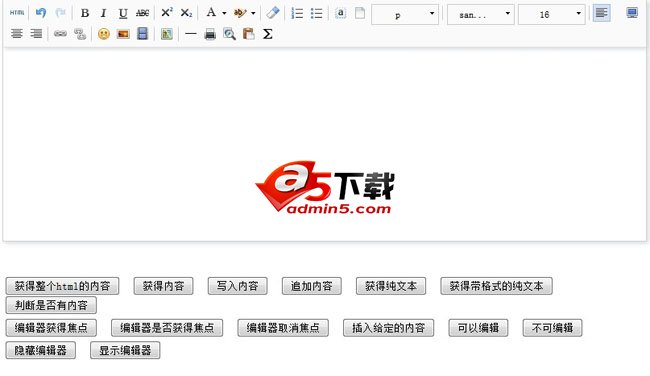Insert a video with film icon
The image size is (650, 376).
pyautogui.click(x=142, y=34)
